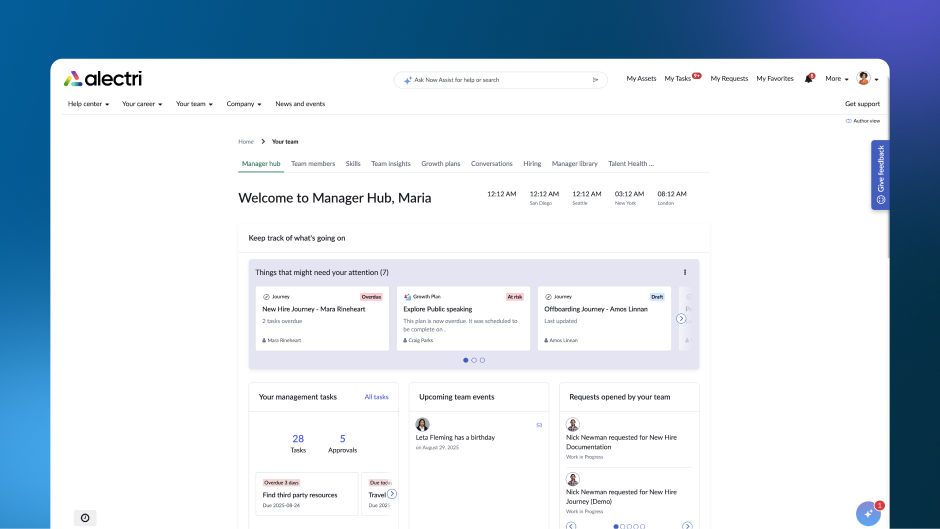Click the Journey icon on the Offboarding card
Image resolution: width=940 pixels, height=529 pixels.
tap(548, 297)
